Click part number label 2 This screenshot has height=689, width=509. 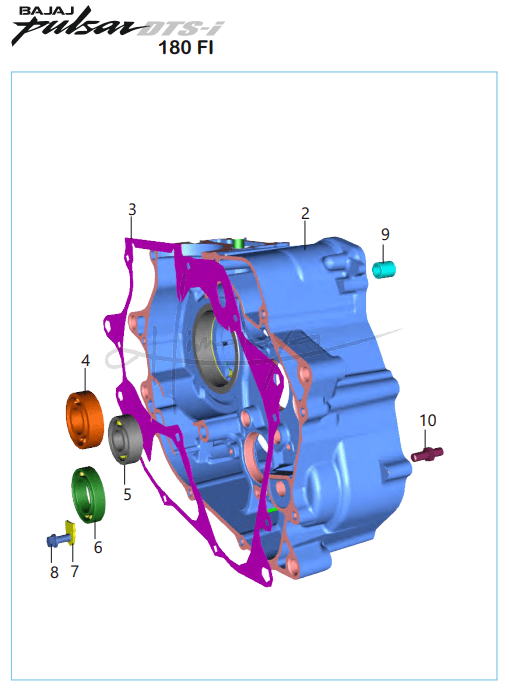click(305, 213)
